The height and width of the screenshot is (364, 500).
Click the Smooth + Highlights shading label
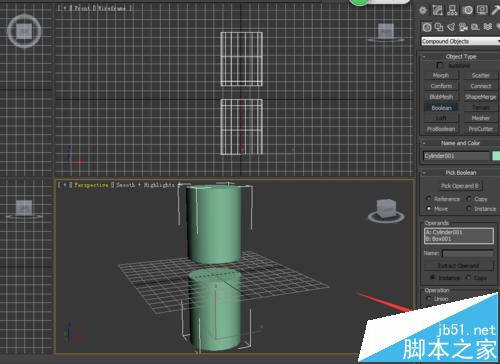145,185
